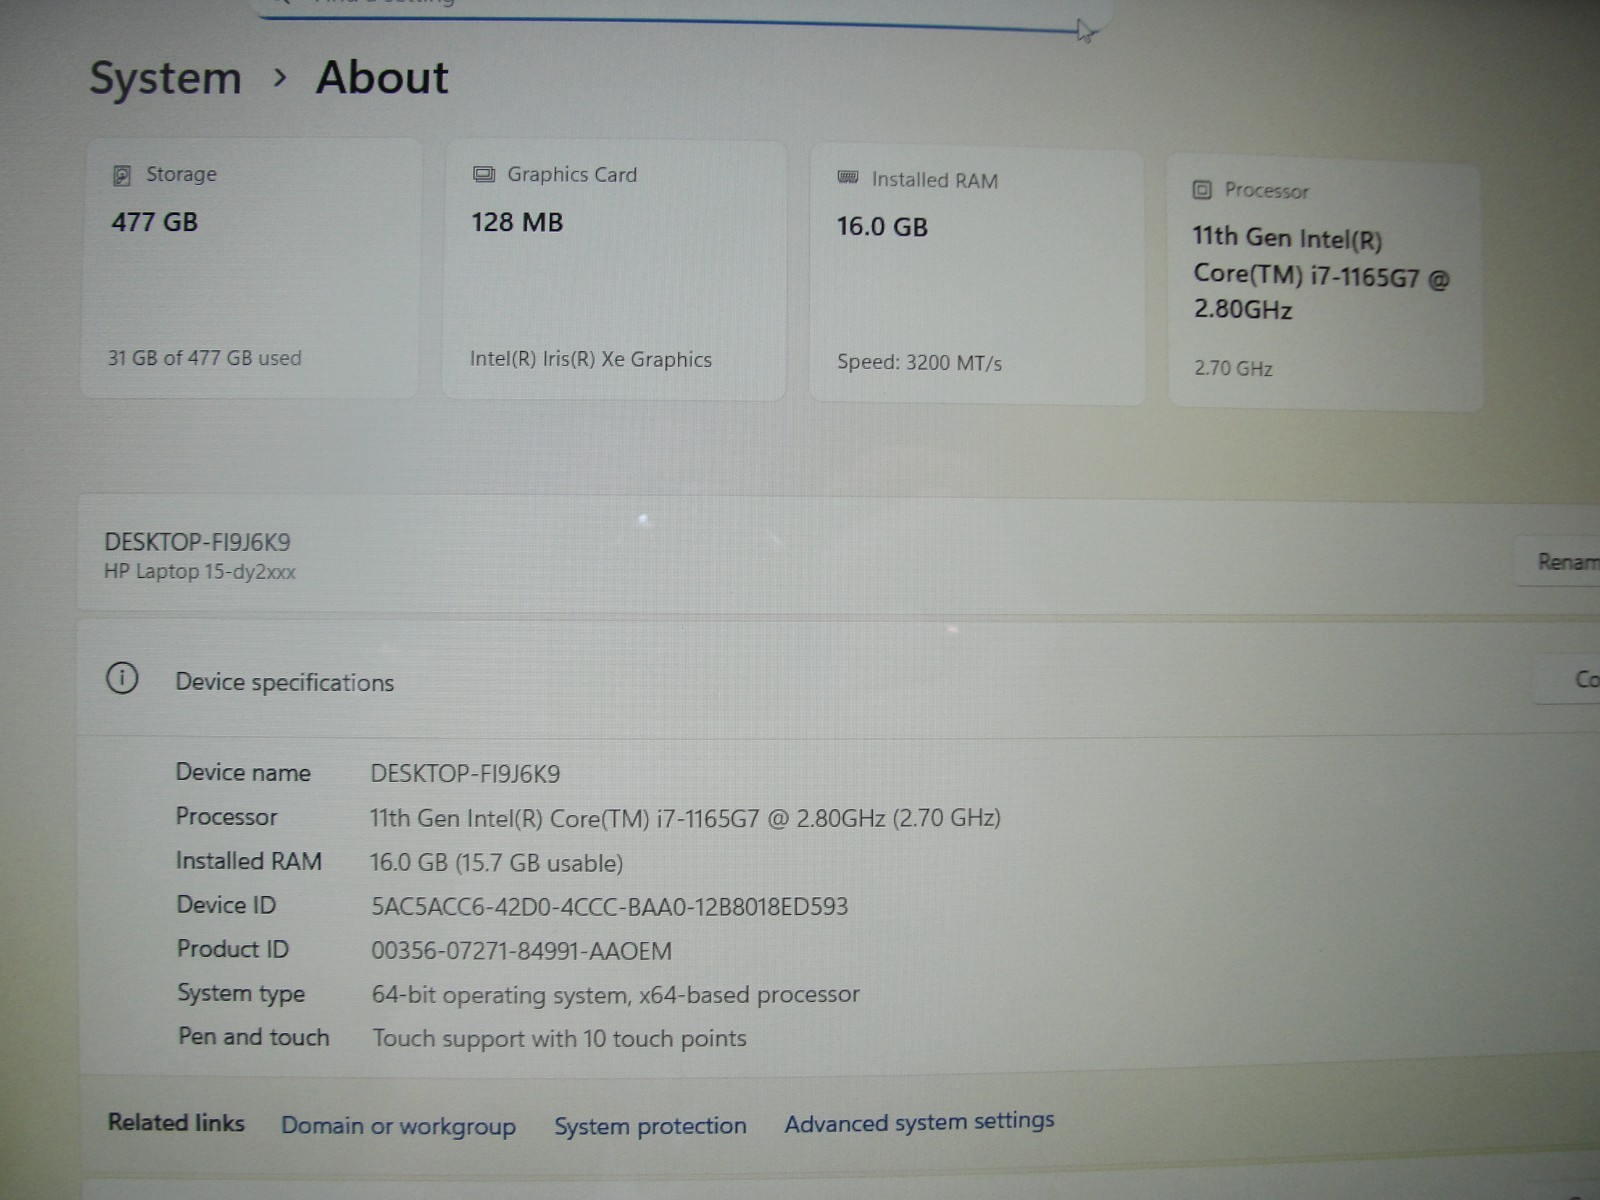Image resolution: width=1600 pixels, height=1200 pixels.
Task: Collapse the Device specifications section
Action: [x=838, y=680]
